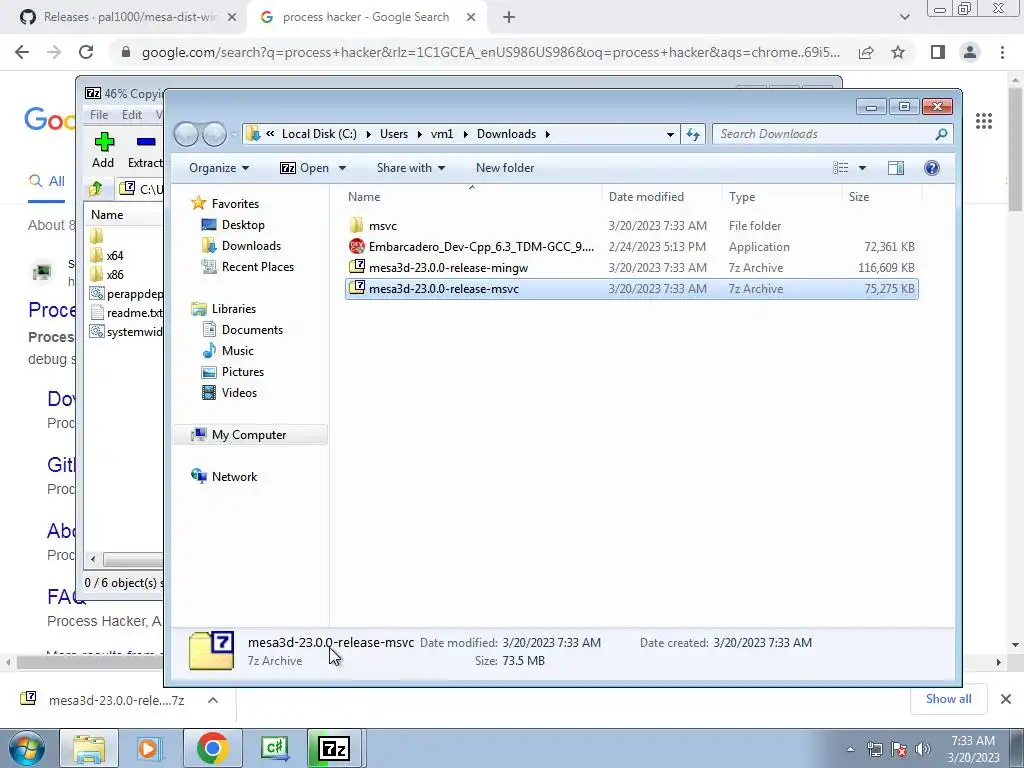Click the Users segment in address bar
The height and width of the screenshot is (768, 1024).
tap(394, 134)
